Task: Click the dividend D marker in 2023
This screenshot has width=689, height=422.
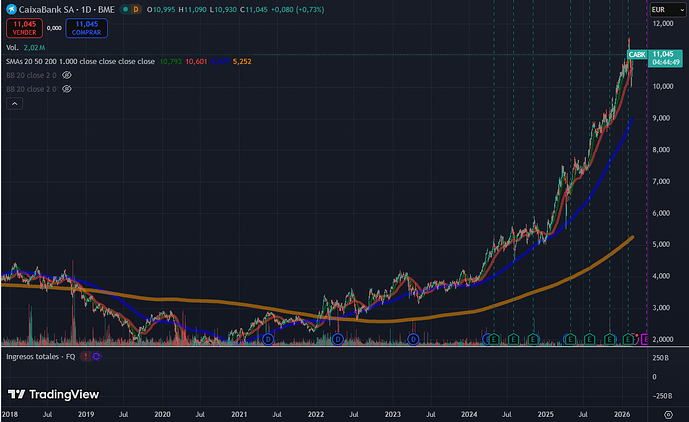Action: [x=414, y=340]
